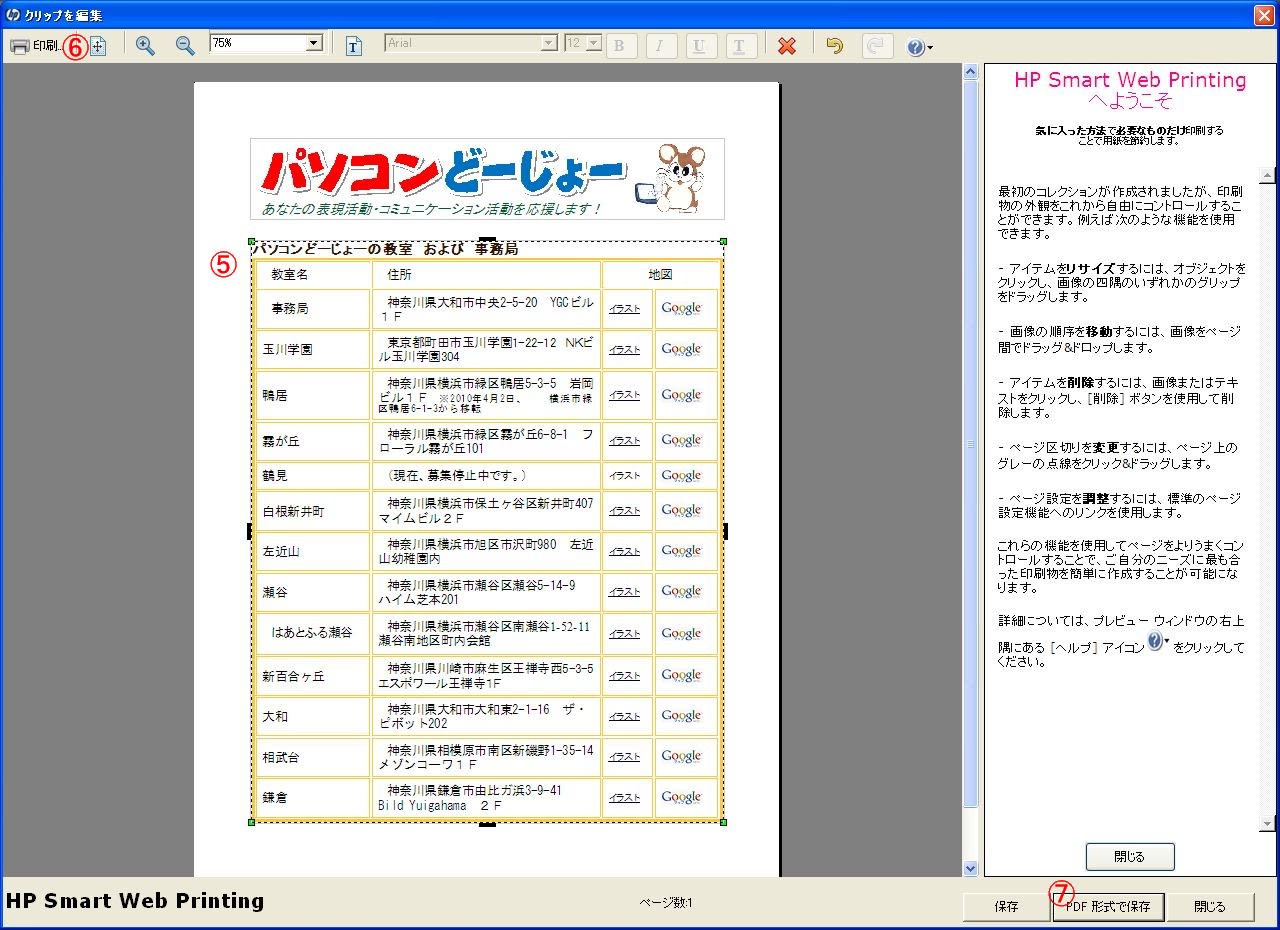Zoom out with the minus magnifier
The height and width of the screenshot is (930, 1280).
tap(185, 46)
